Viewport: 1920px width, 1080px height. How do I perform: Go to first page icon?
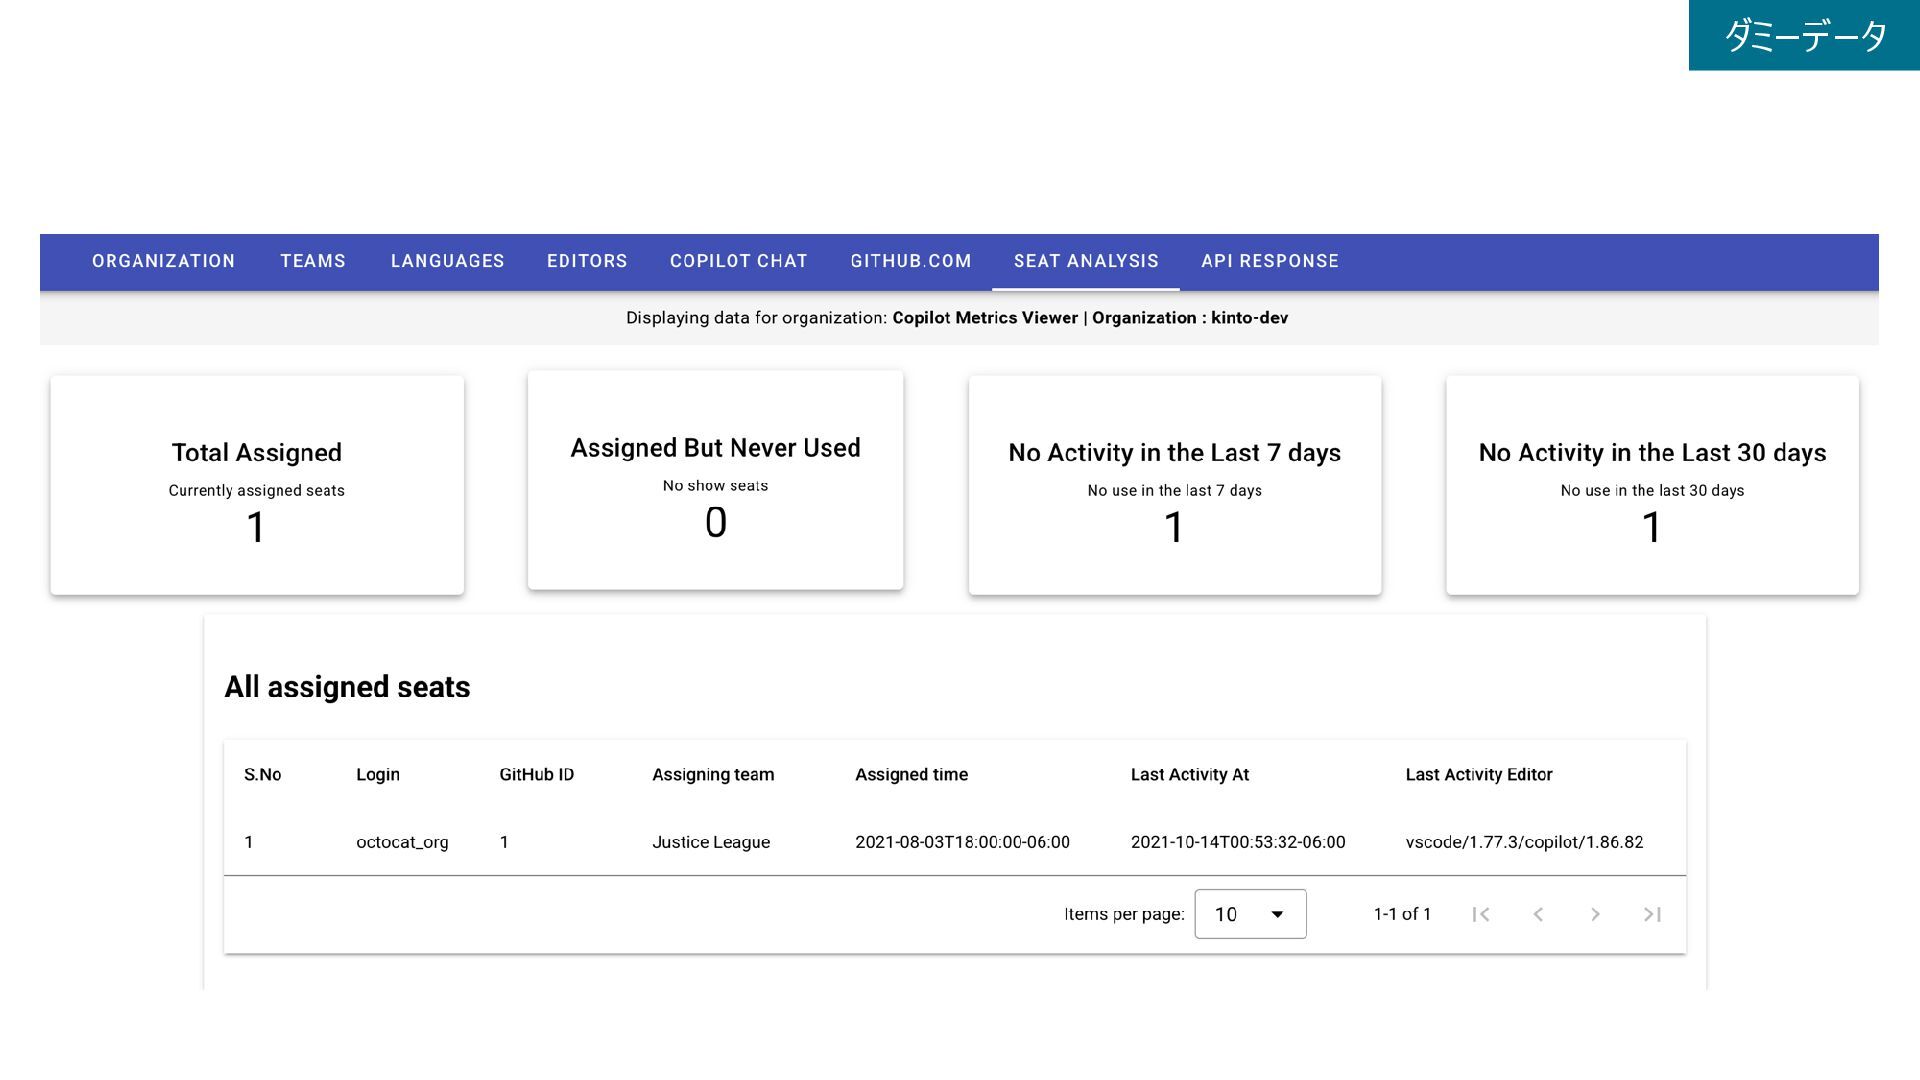coord(1481,914)
